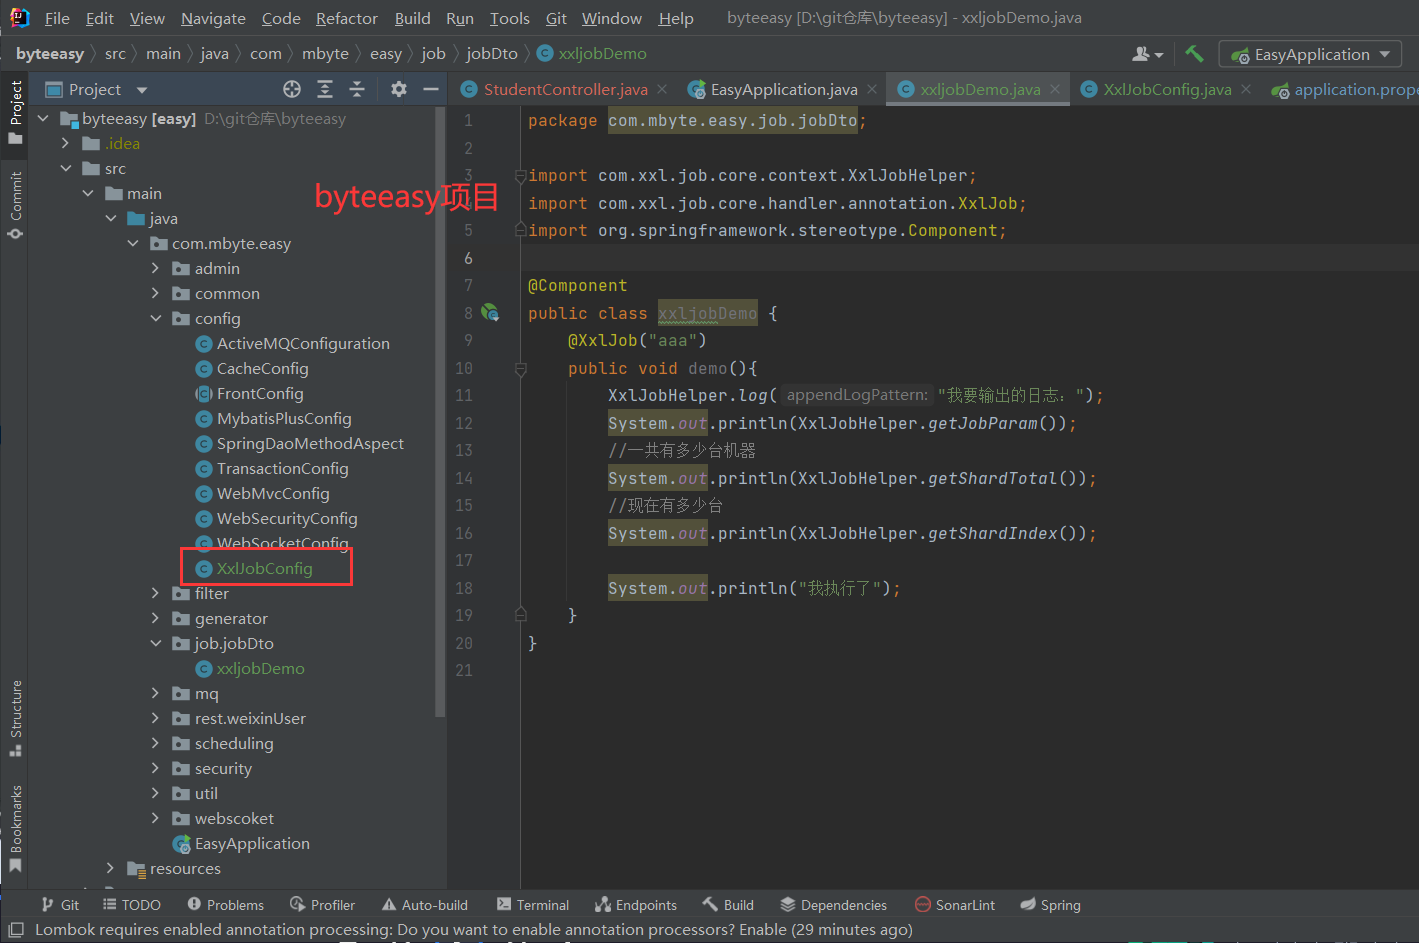Click the Build project hammer icon

point(1194,54)
